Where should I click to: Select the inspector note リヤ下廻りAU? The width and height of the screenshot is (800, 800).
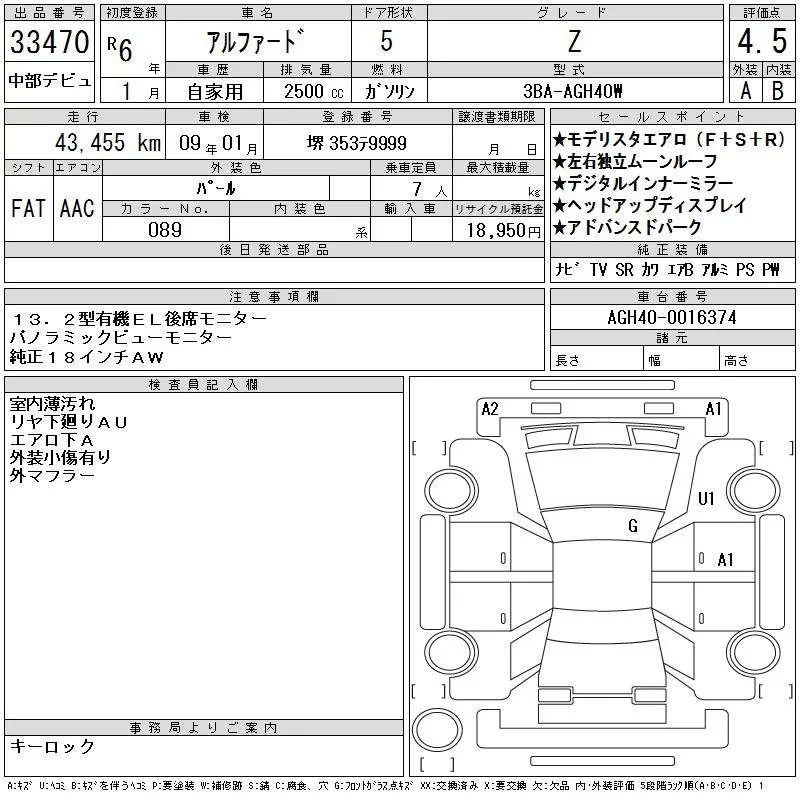pos(68,422)
